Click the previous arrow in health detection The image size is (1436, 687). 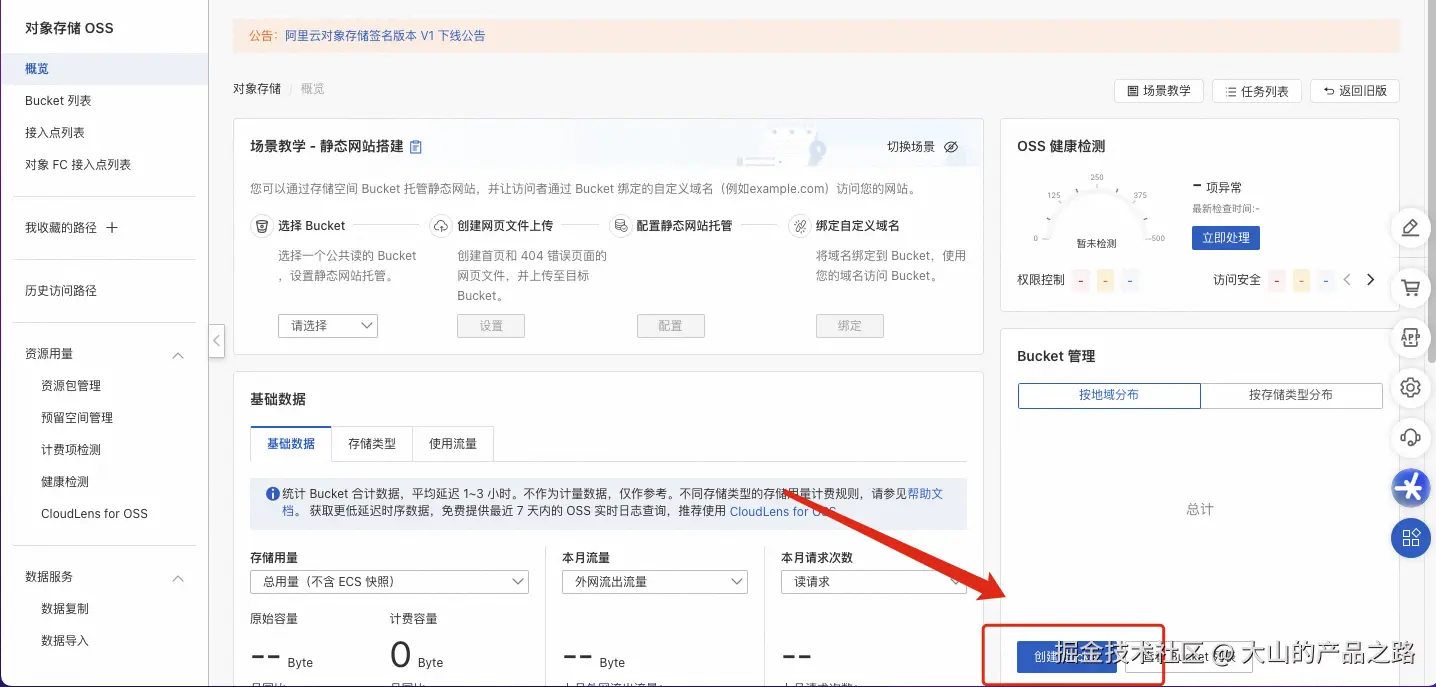pos(1347,280)
